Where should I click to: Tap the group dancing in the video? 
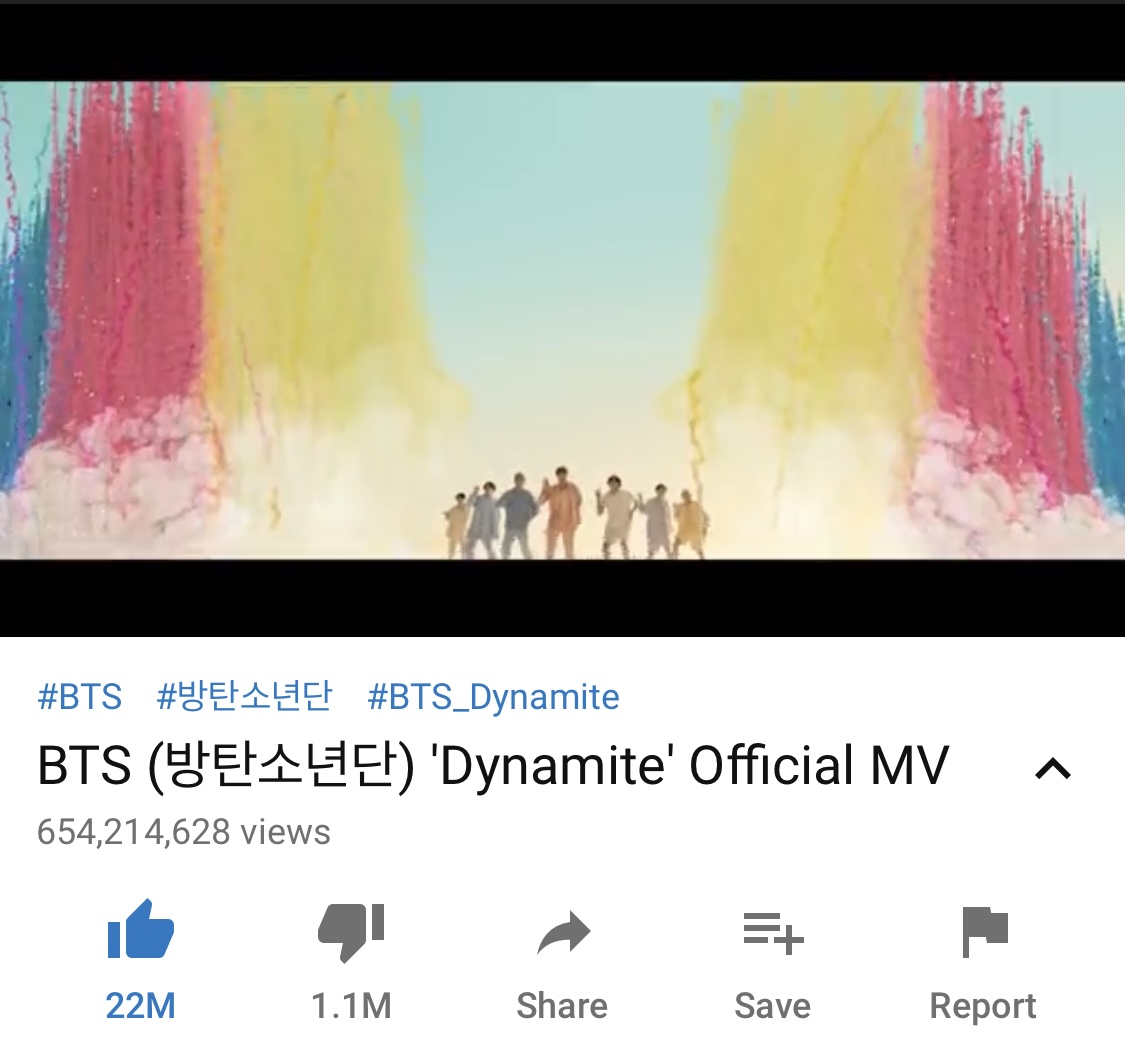[x=575, y=513]
